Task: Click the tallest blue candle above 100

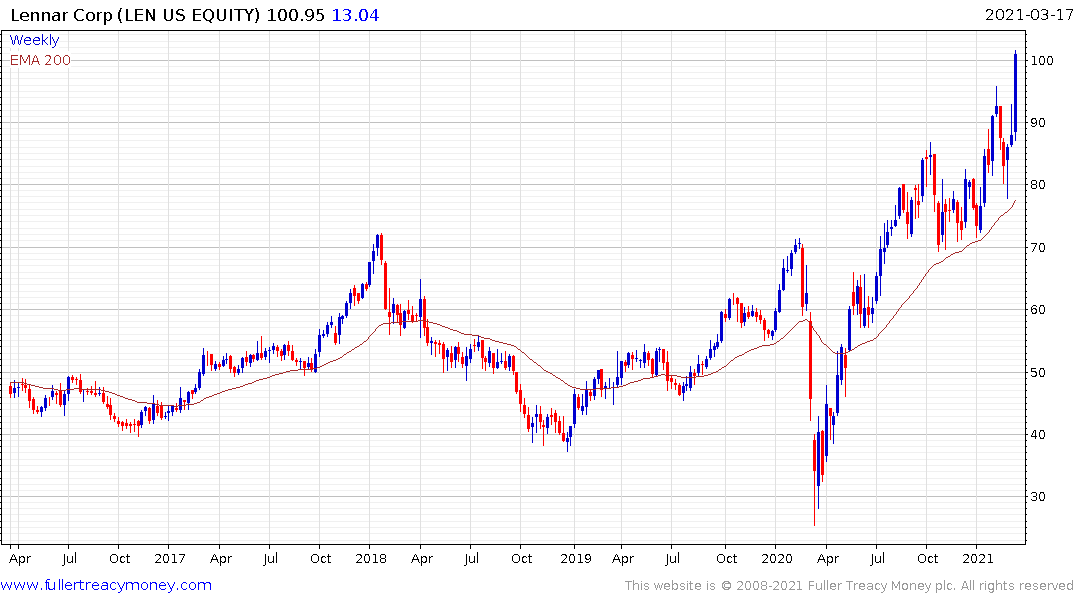Action: tap(1015, 96)
